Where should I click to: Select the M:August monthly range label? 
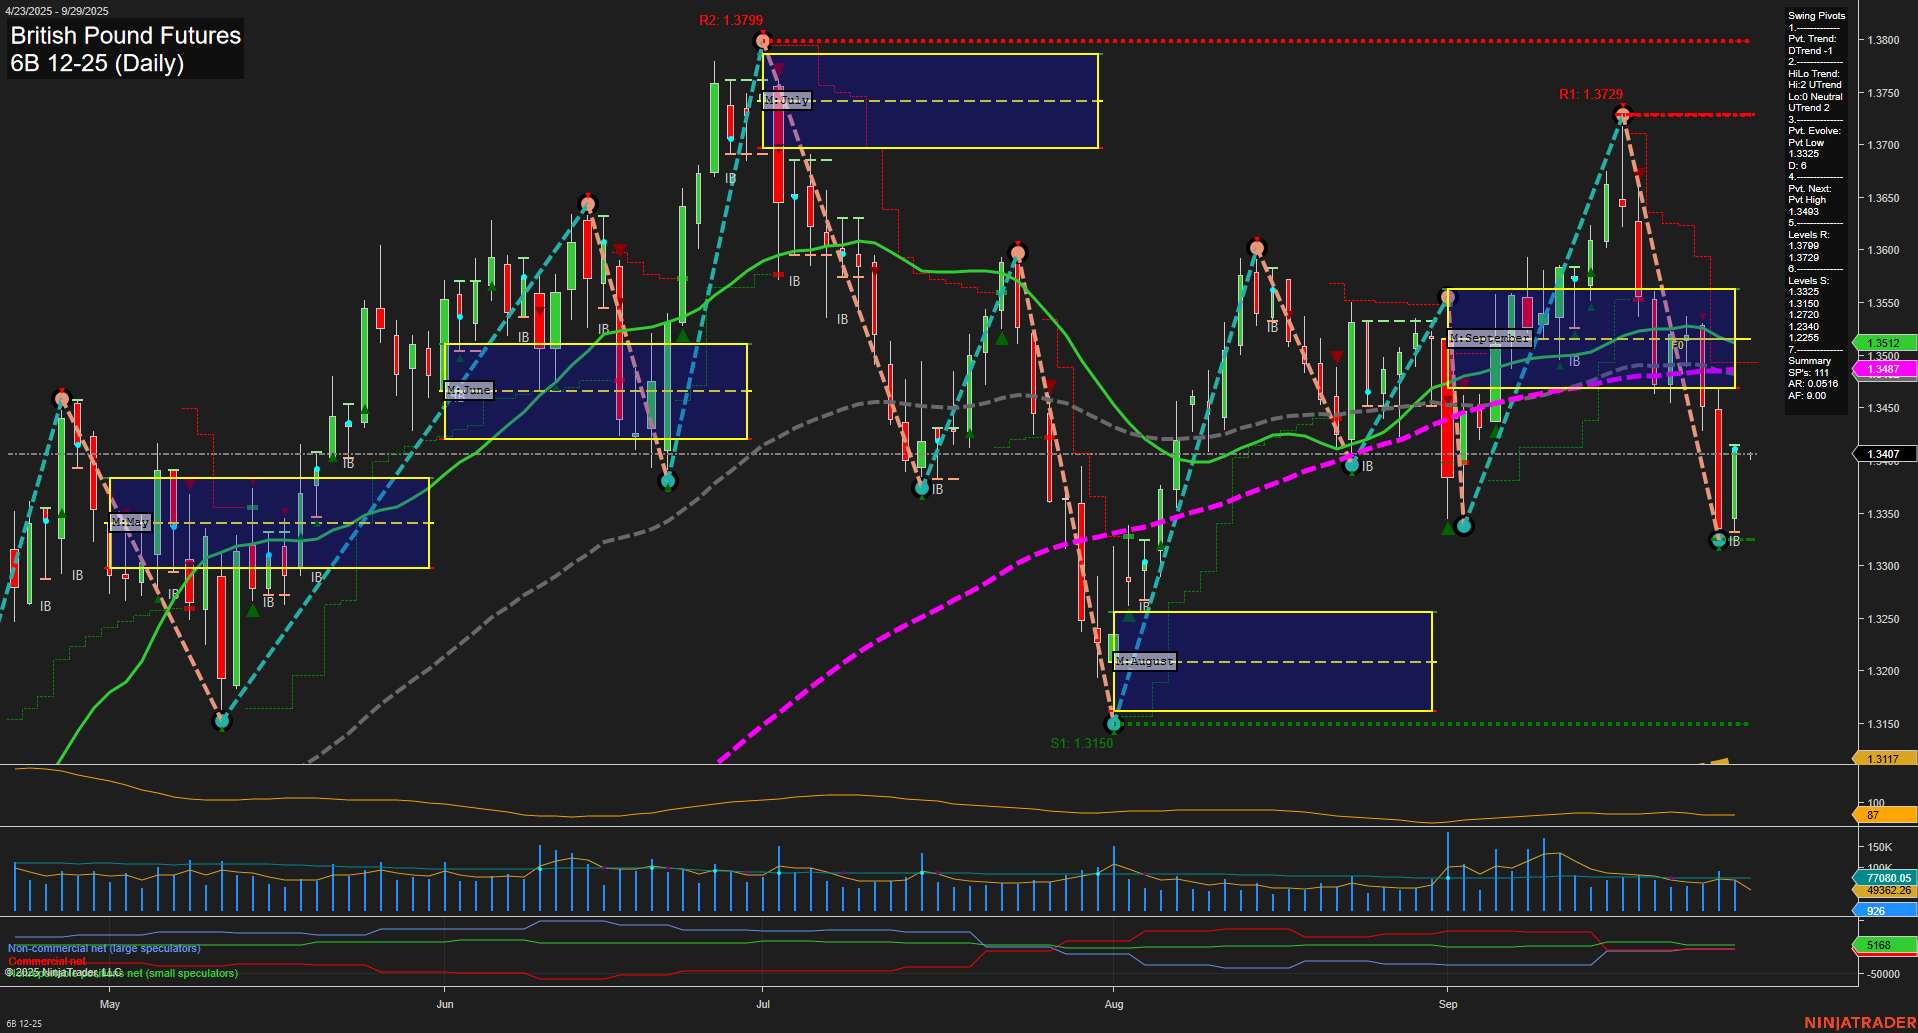1145,661
